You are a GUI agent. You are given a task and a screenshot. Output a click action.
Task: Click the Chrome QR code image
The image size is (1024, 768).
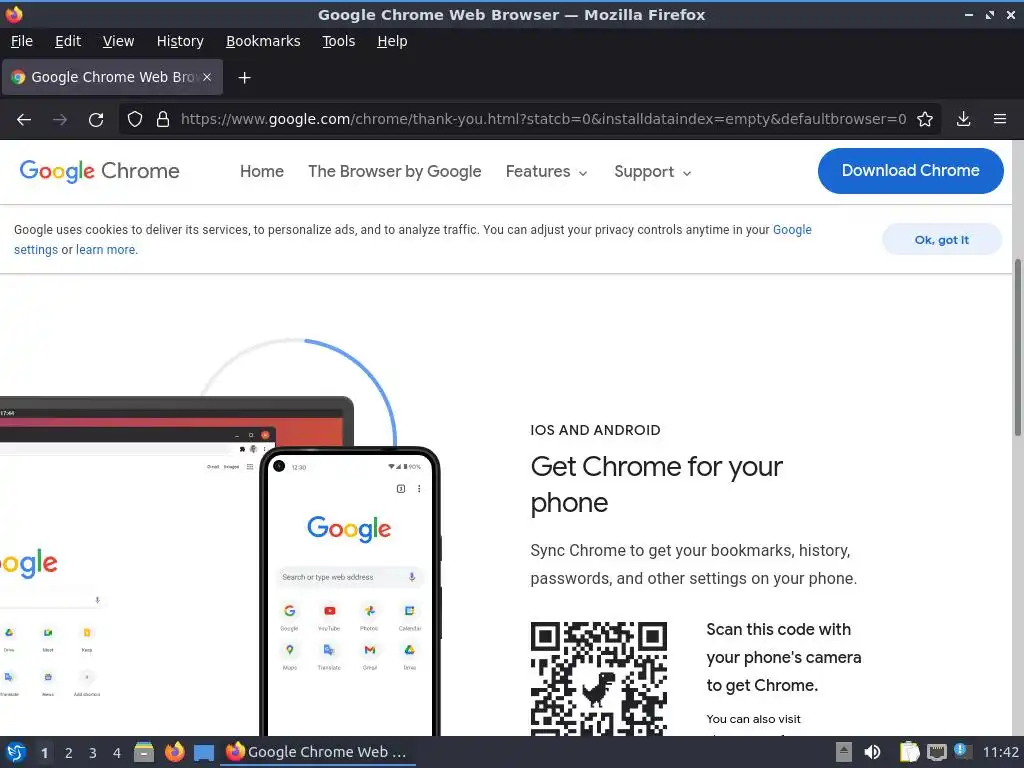[598, 679]
